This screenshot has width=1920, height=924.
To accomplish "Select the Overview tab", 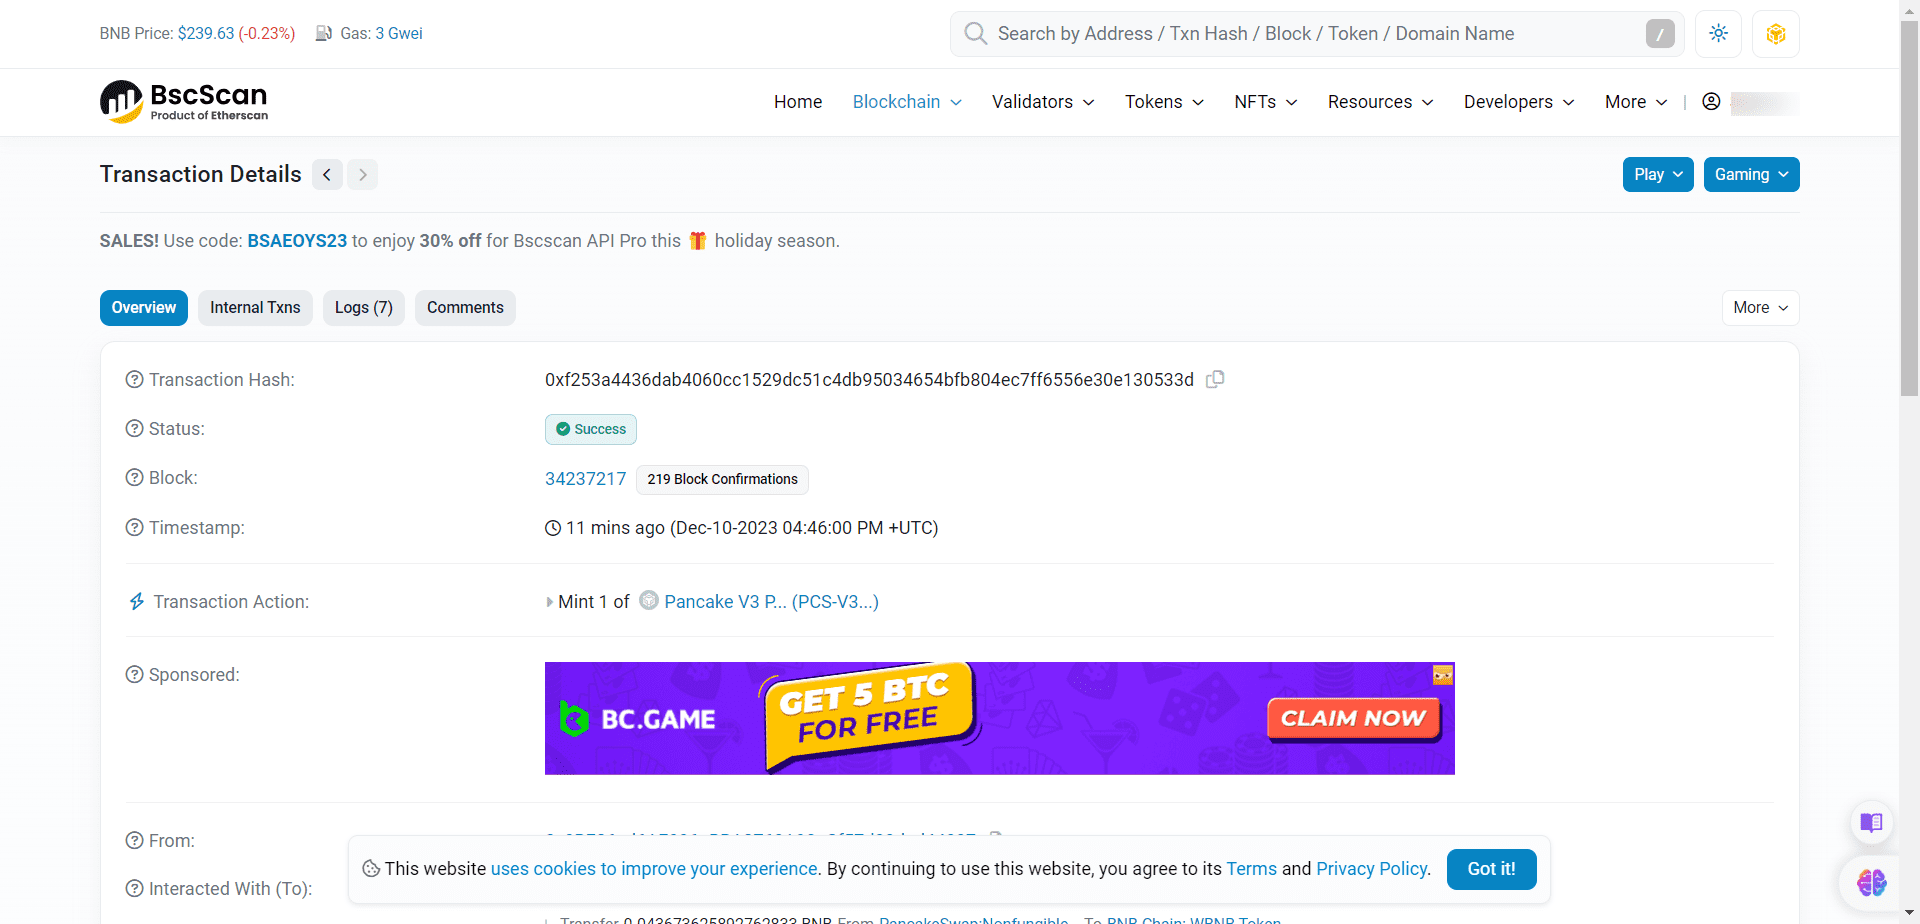I will coord(144,308).
